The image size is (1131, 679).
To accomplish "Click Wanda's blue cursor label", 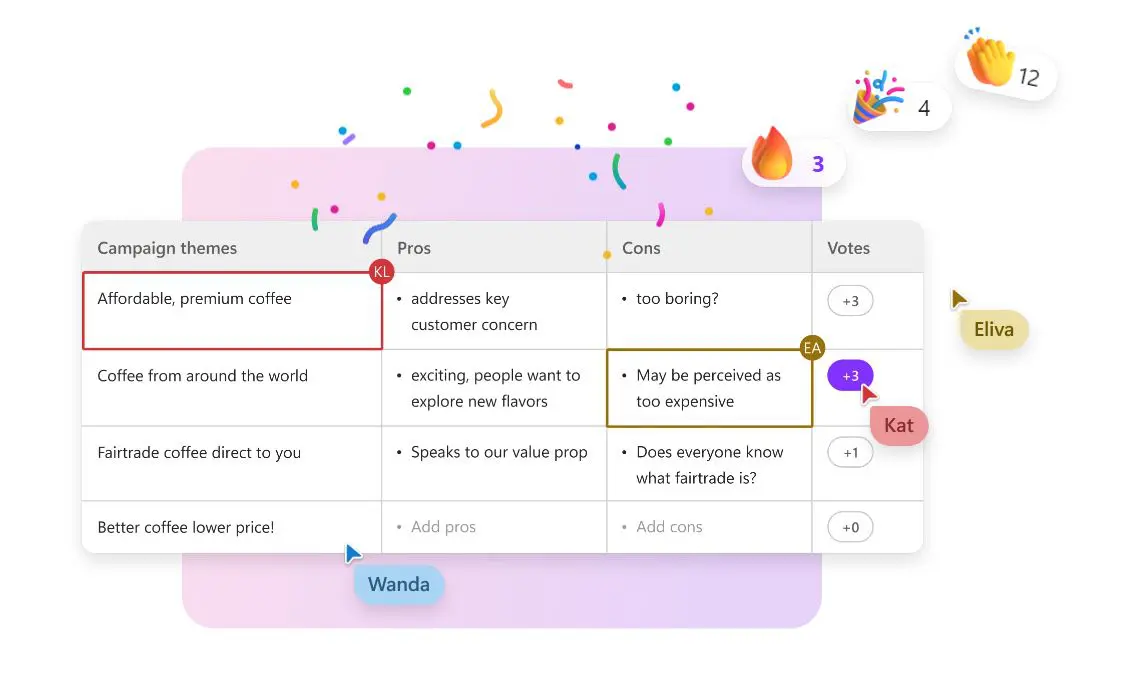I will (x=399, y=584).
